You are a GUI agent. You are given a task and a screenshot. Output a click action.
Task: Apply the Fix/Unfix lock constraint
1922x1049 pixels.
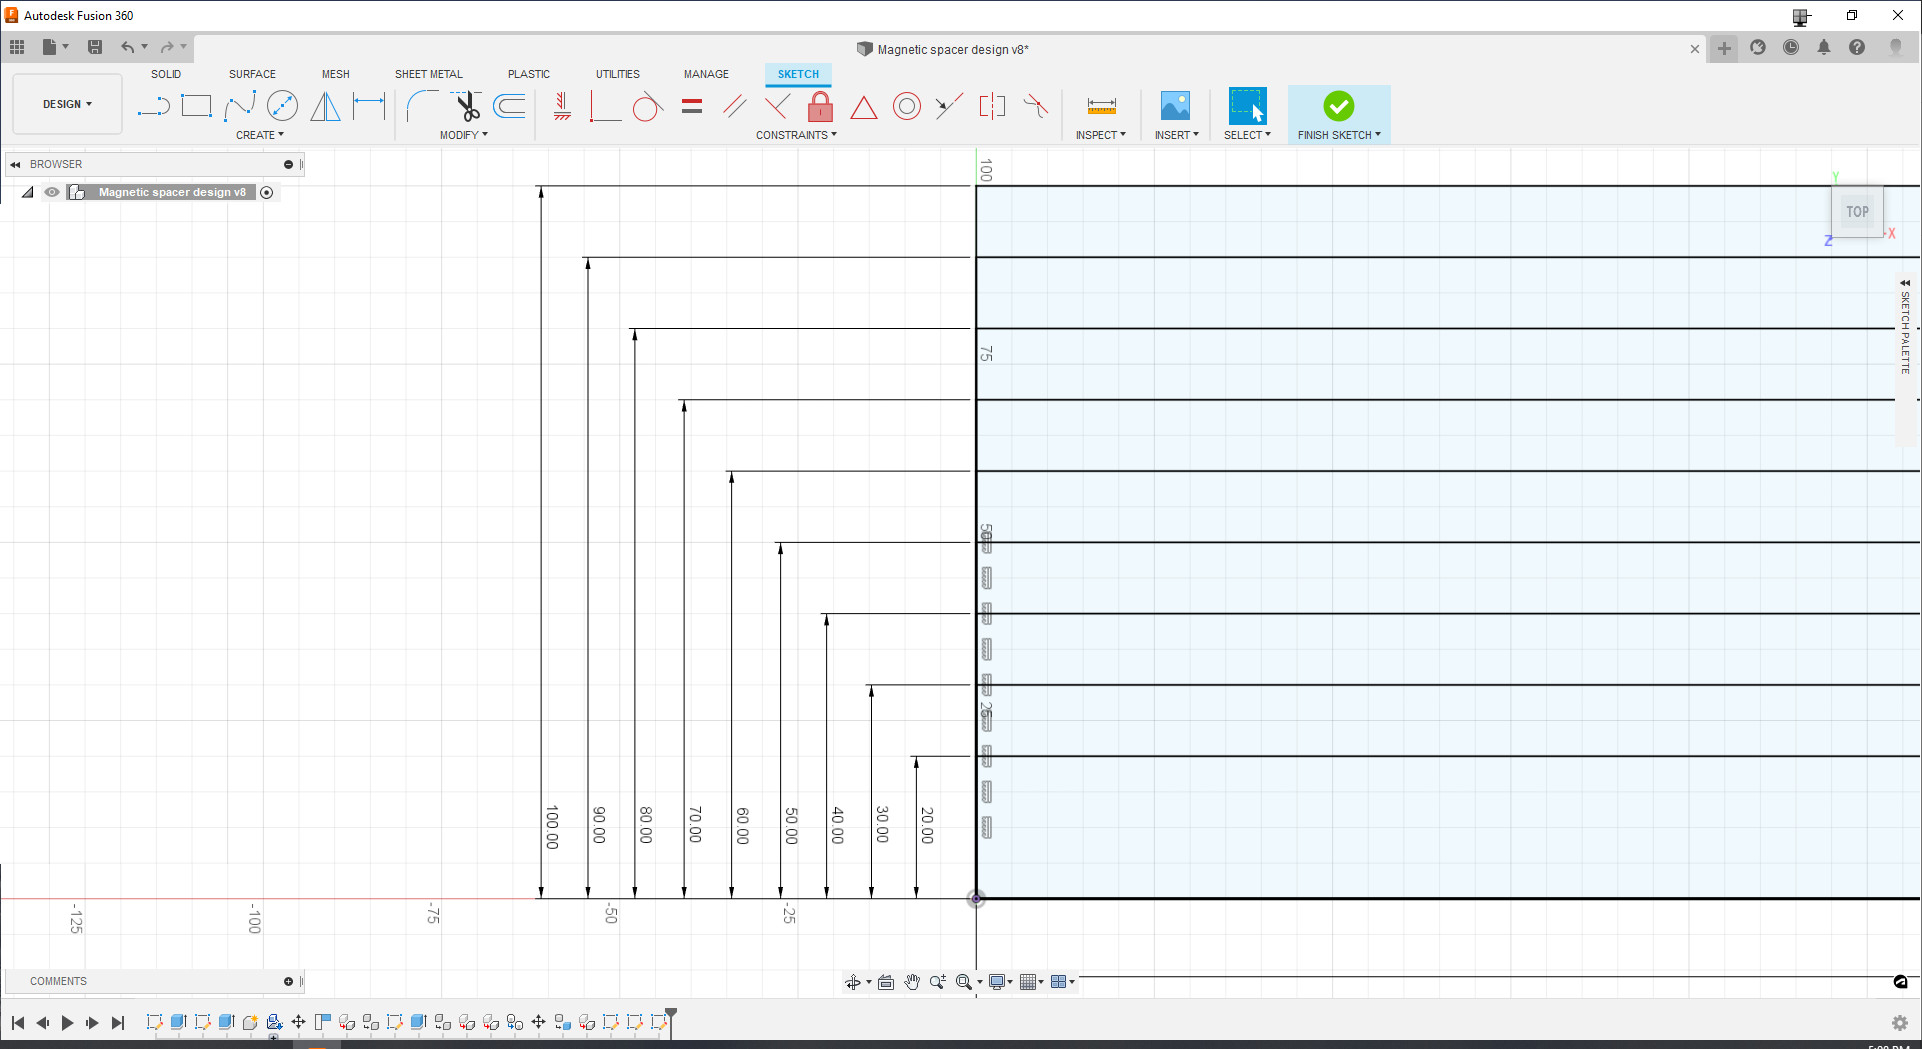pos(820,106)
